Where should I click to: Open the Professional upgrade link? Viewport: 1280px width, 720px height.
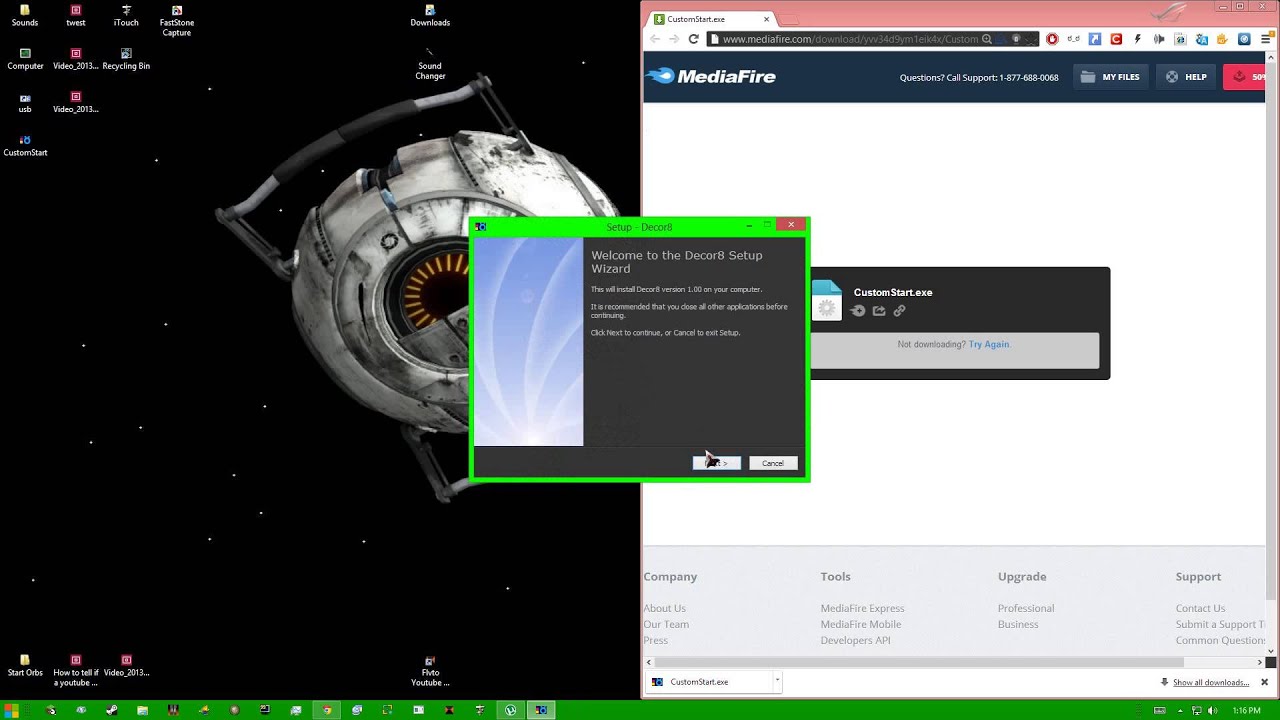[1026, 608]
